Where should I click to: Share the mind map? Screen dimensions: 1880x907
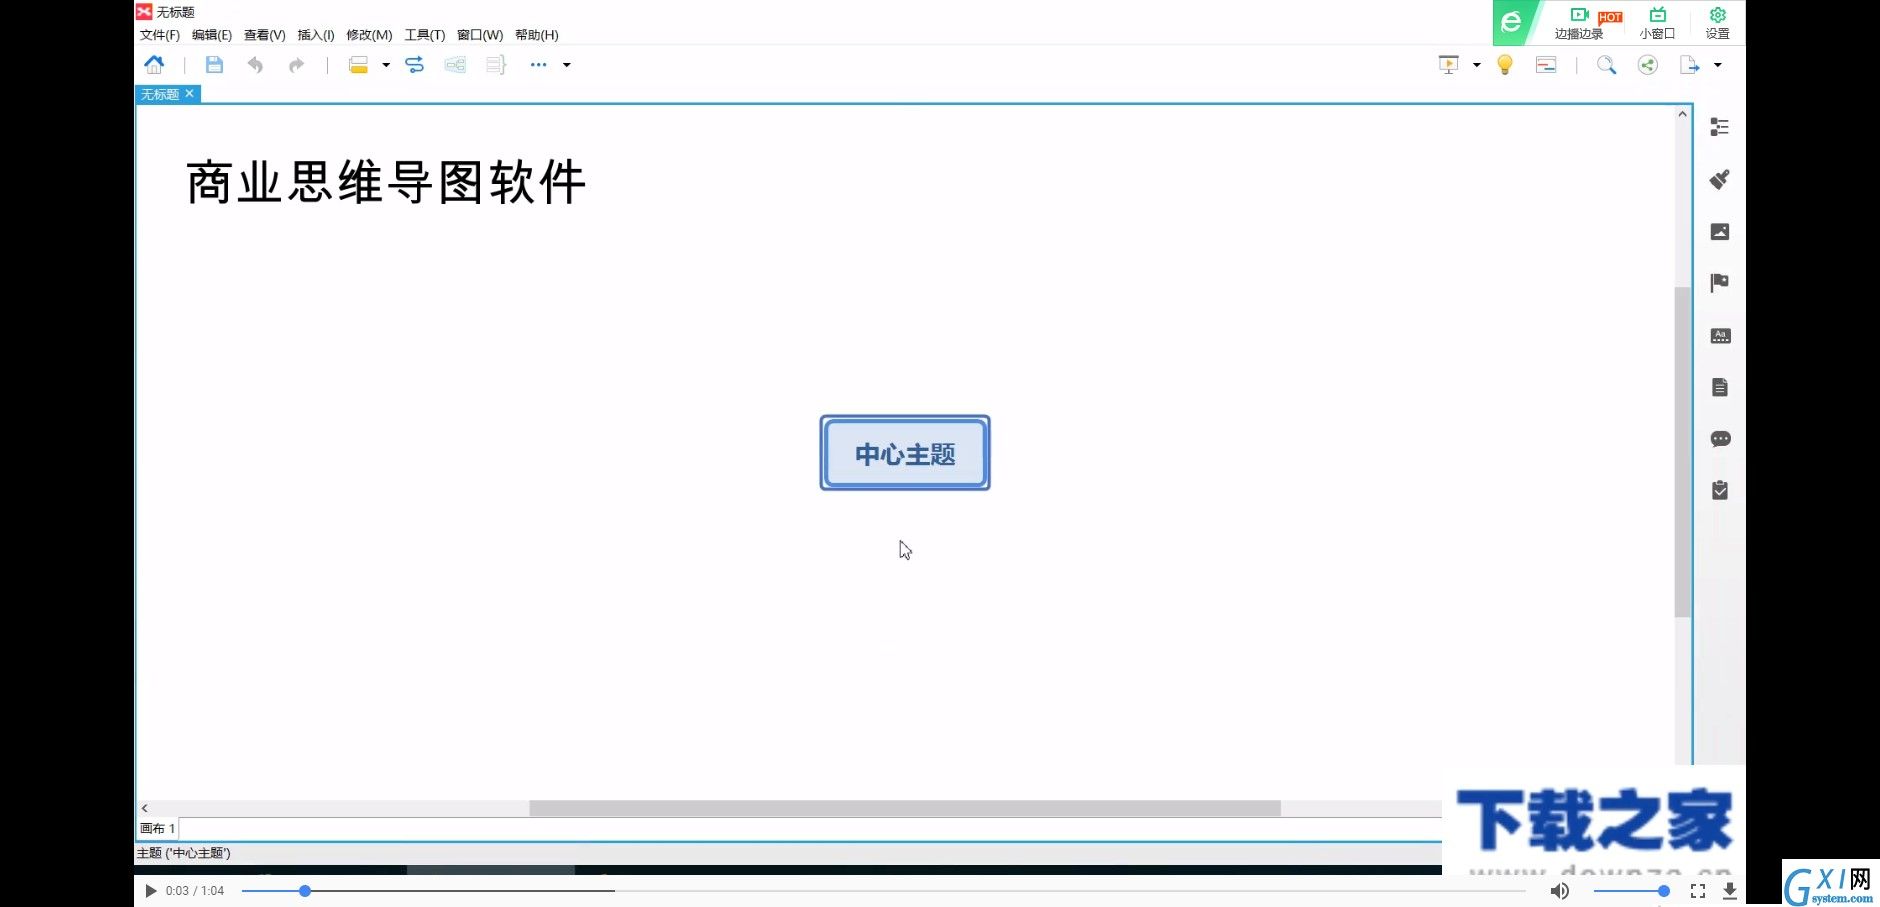pyautogui.click(x=1648, y=65)
